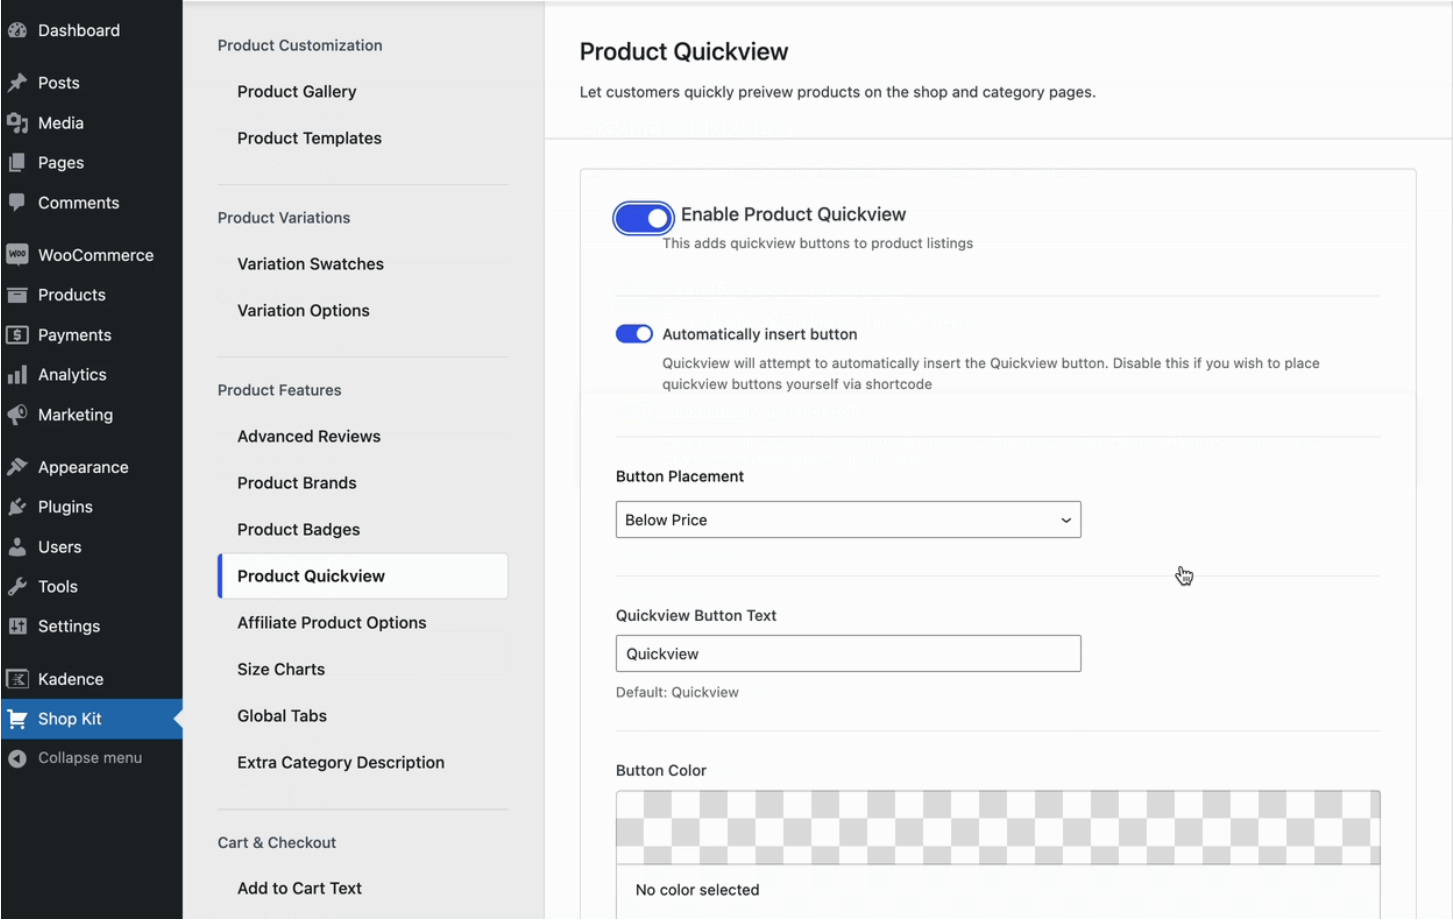
Task: Navigate to Advanced Reviews settings
Action: (309, 437)
